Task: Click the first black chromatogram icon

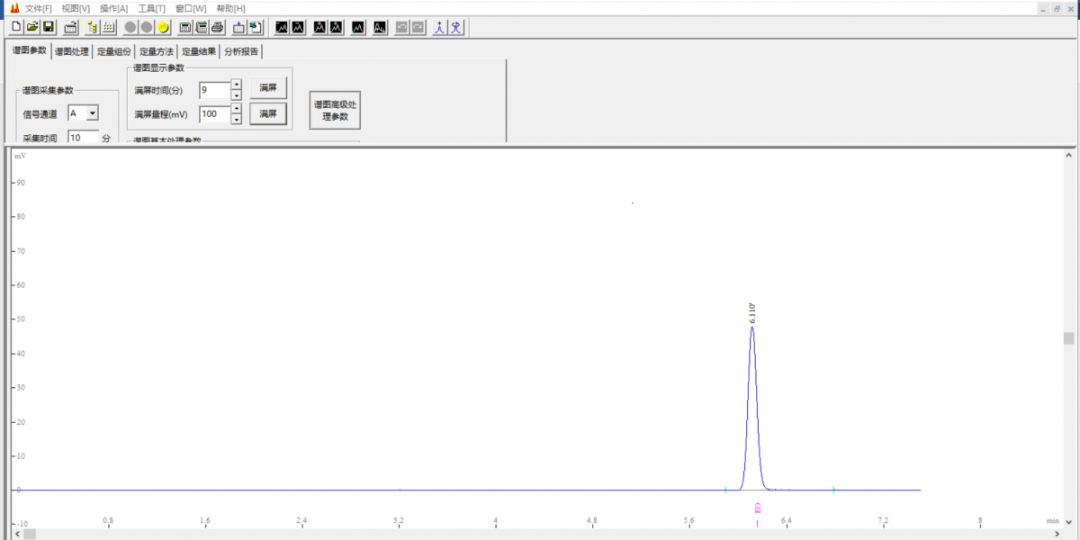Action: click(x=282, y=27)
